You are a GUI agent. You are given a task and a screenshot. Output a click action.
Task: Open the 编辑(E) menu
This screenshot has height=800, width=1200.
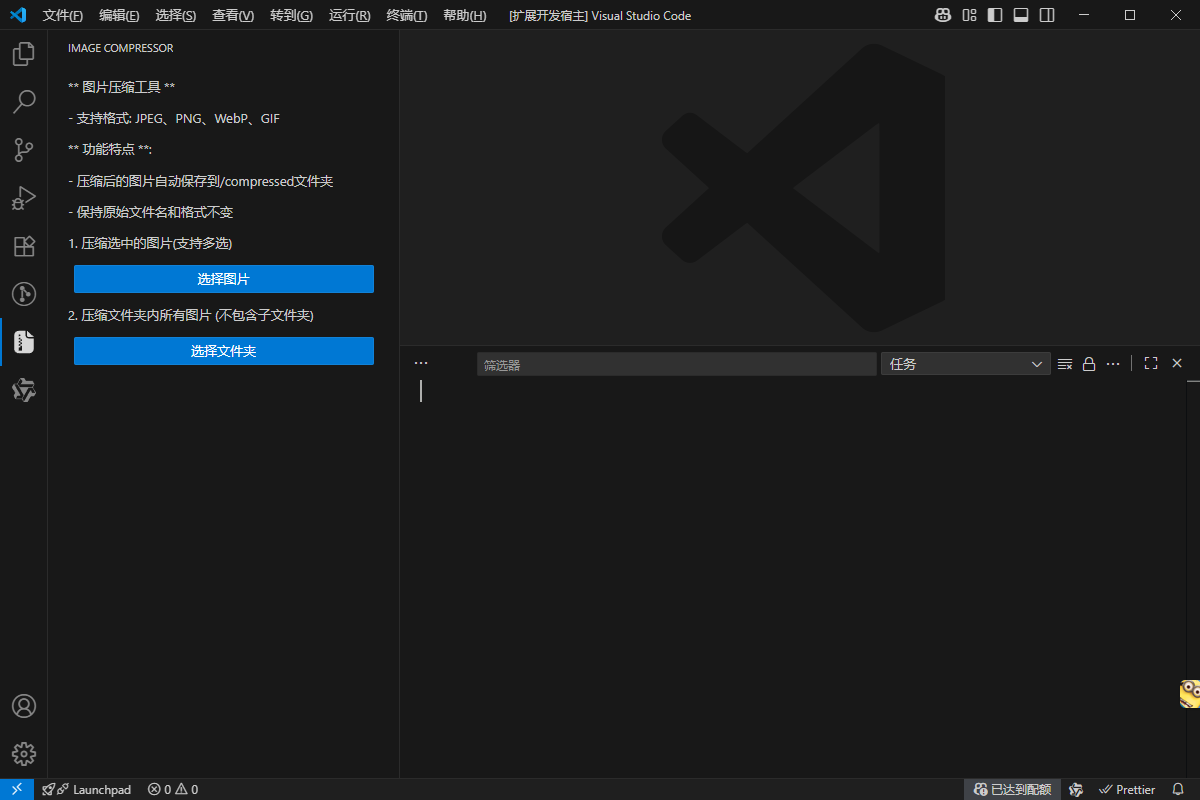[x=119, y=15]
